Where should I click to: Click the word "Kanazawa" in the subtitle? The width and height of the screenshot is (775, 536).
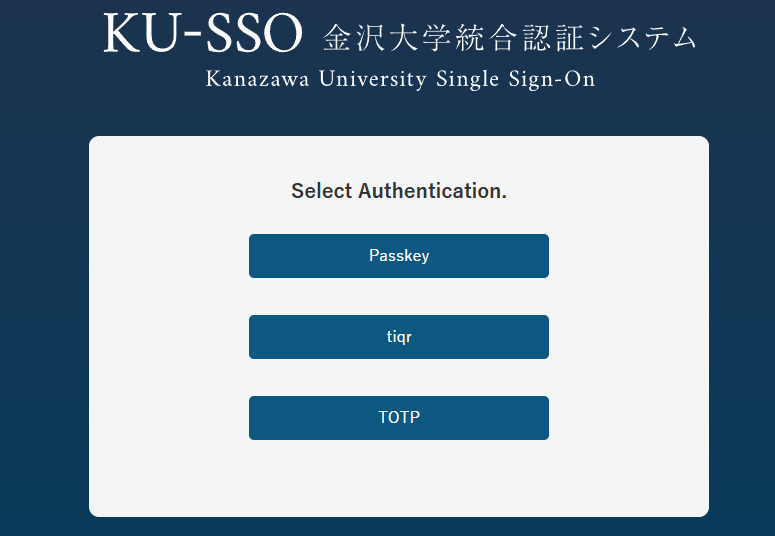[258, 79]
